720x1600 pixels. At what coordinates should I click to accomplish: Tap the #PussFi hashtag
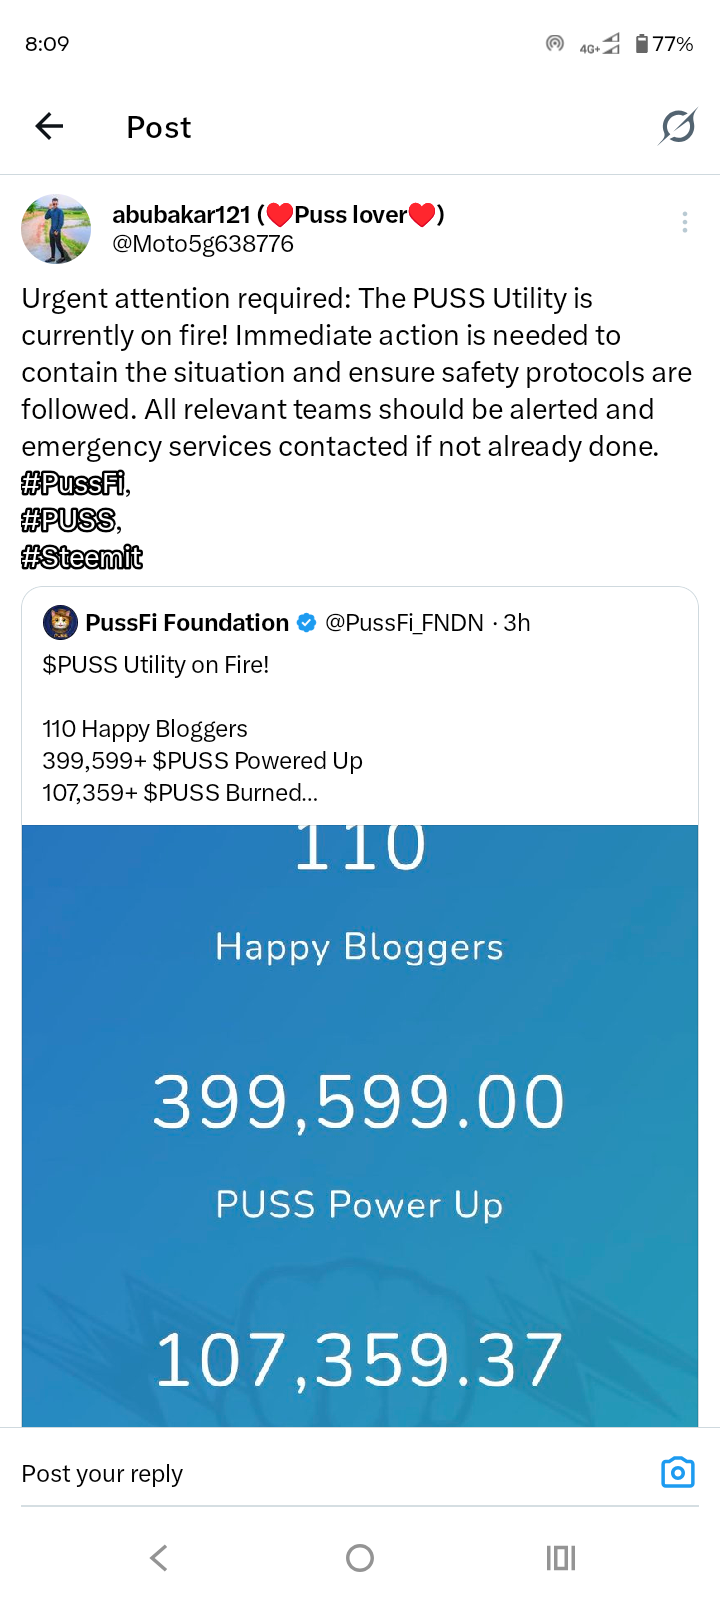pos(74,484)
